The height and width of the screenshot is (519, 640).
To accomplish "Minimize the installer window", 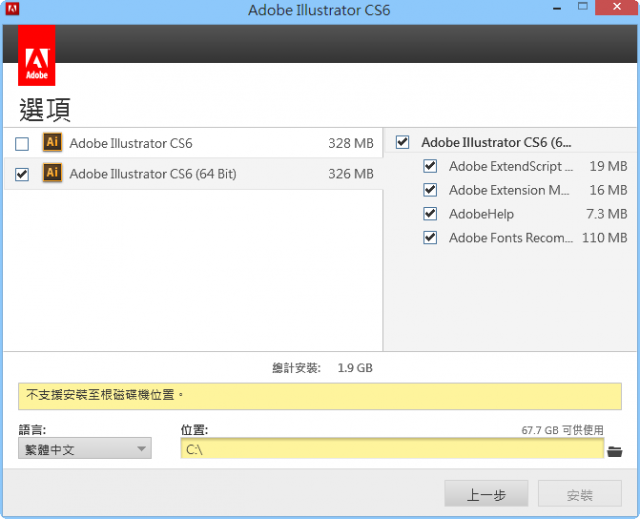I will coord(557,8).
